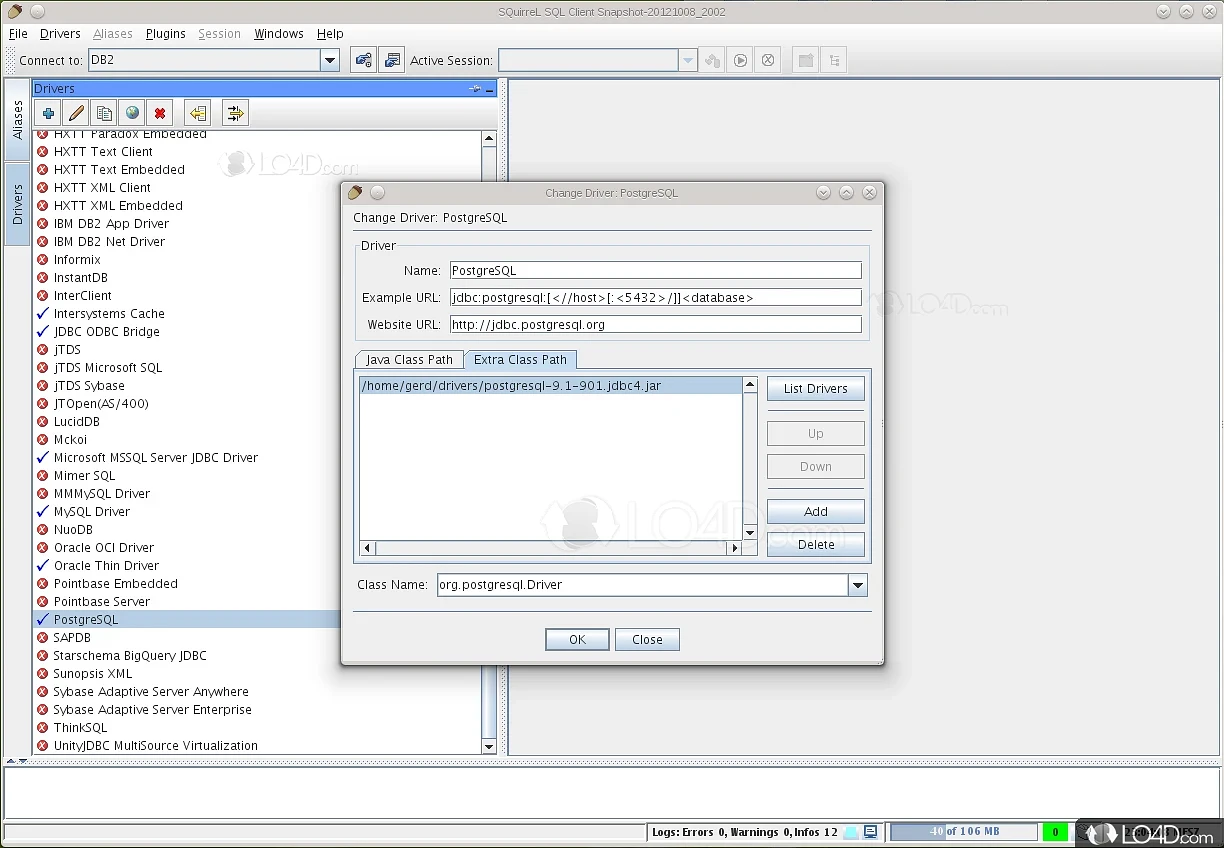Select MySQL Driver in the drivers list
This screenshot has width=1224, height=848.
click(92, 512)
